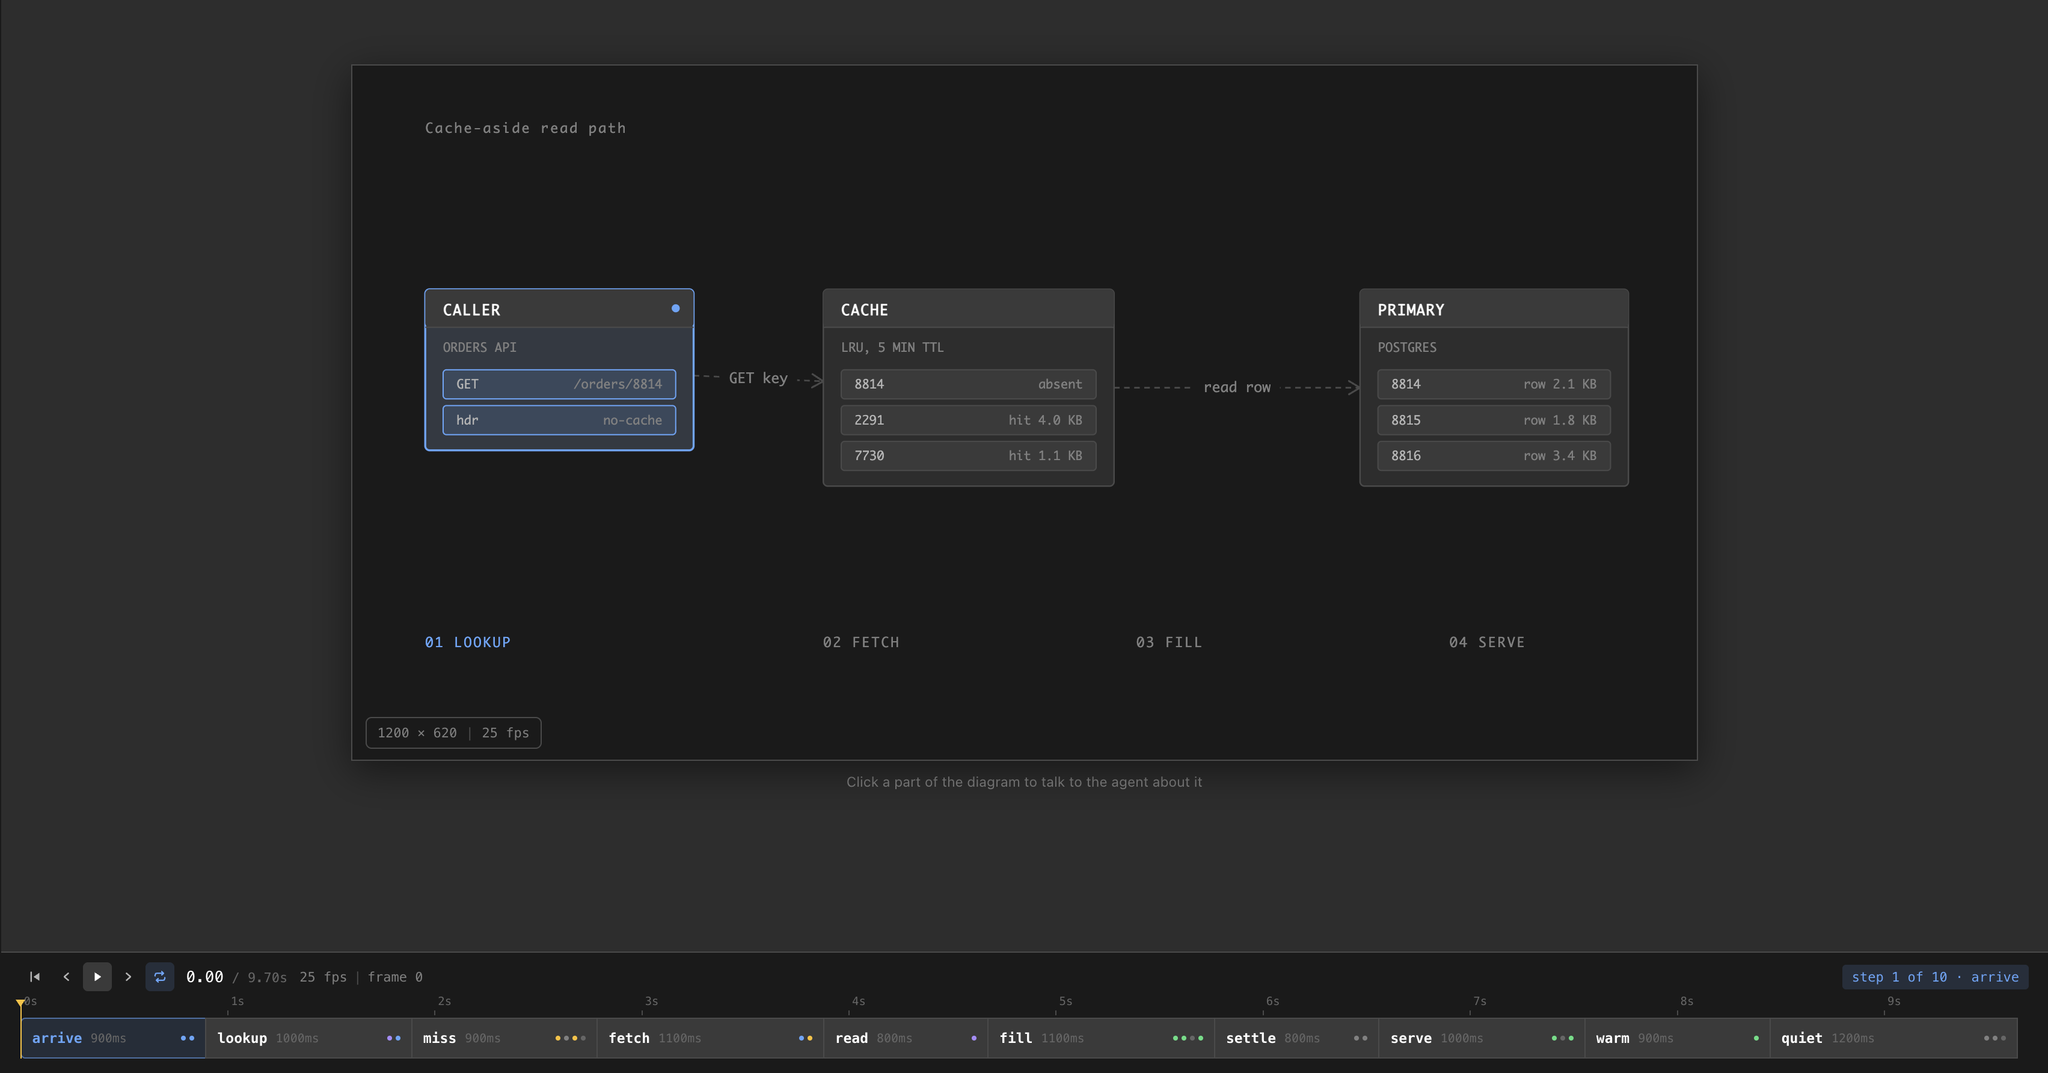Select the quiet timeline segment
The width and height of the screenshot is (2048, 1073).
[x=1893, y=1038]
